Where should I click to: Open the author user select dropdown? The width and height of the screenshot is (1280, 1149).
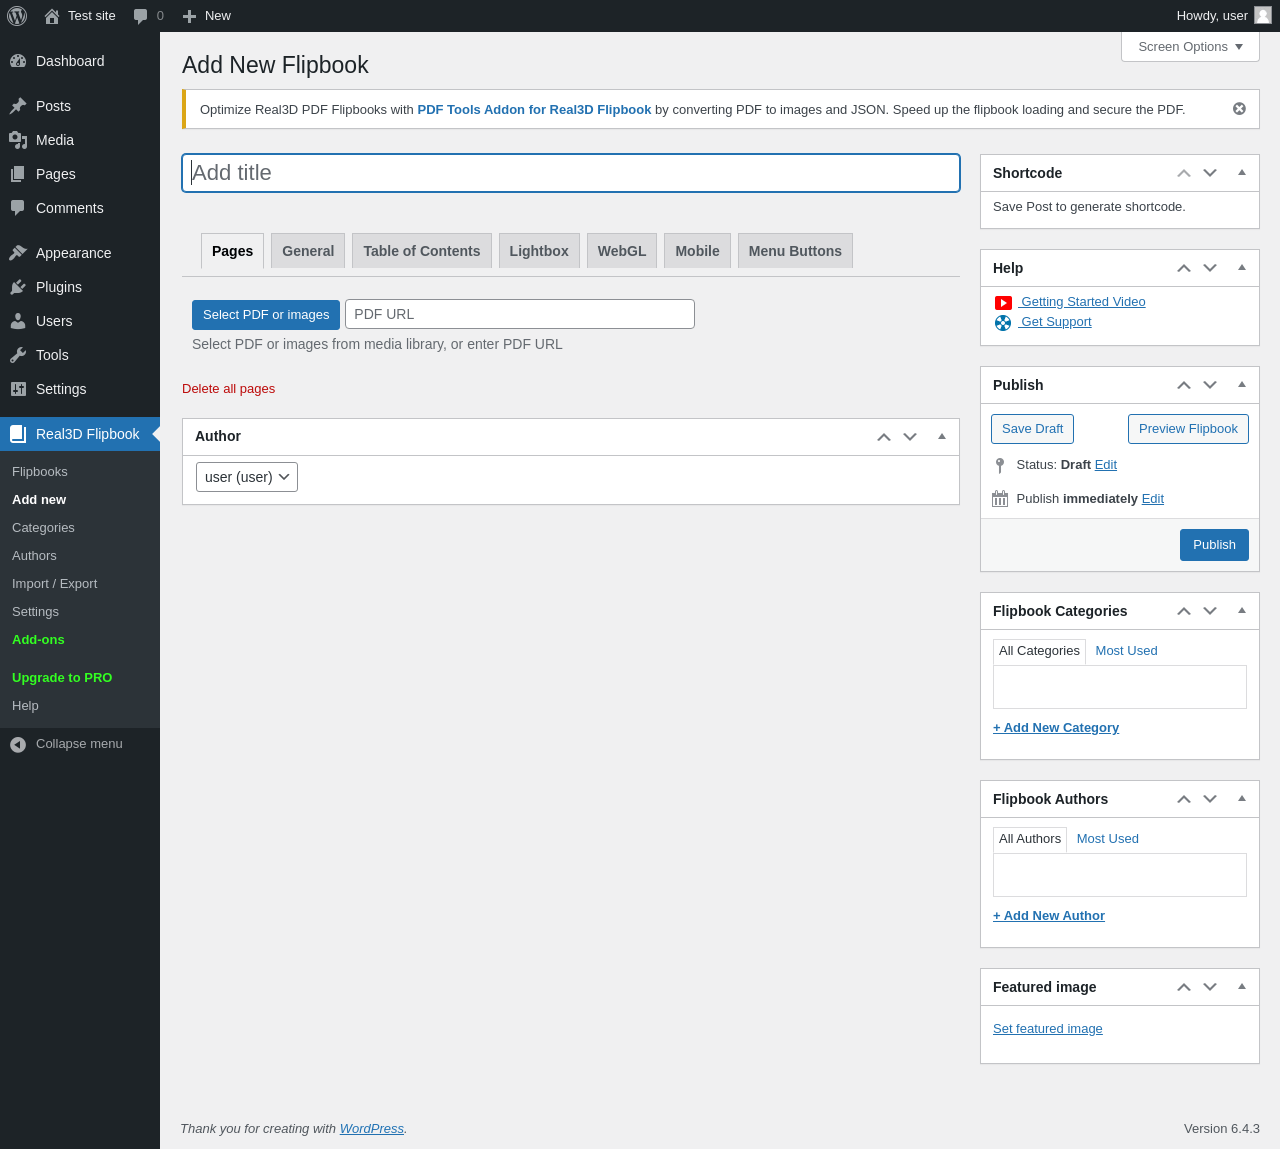point(247,477)
